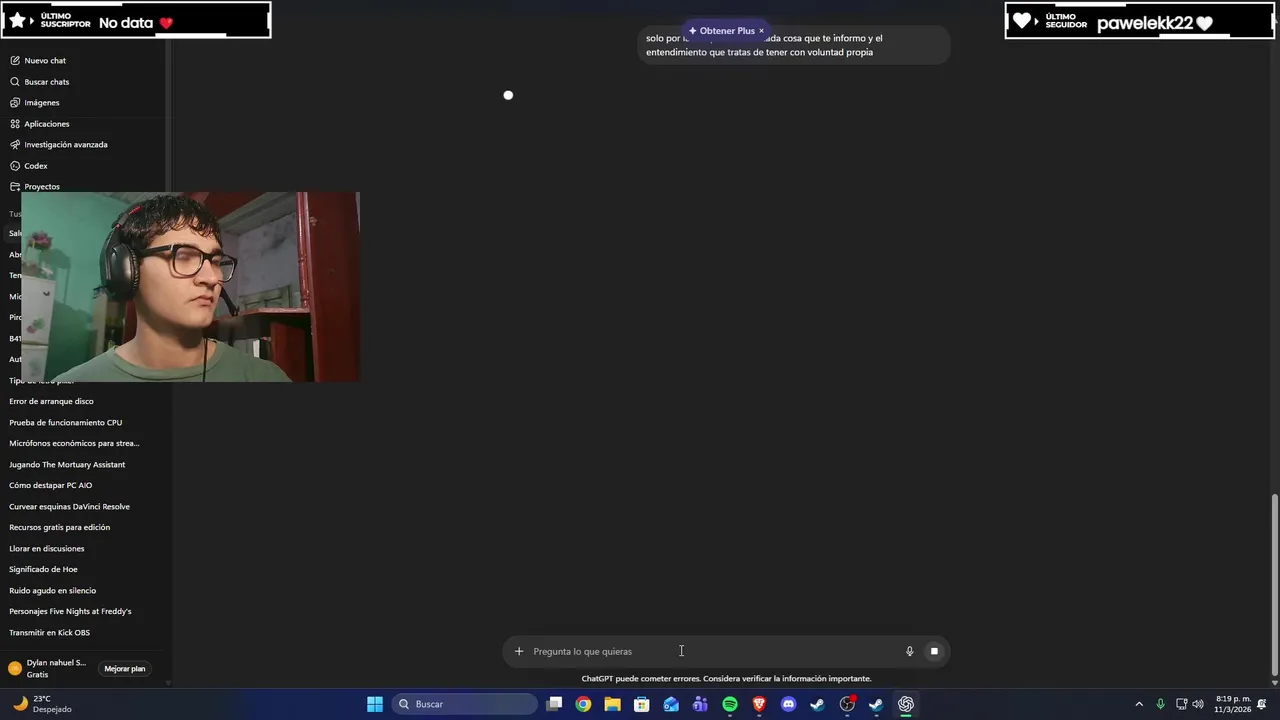
Task: Open Dylan nahuel account menu
Action: (x=48, y=668)
